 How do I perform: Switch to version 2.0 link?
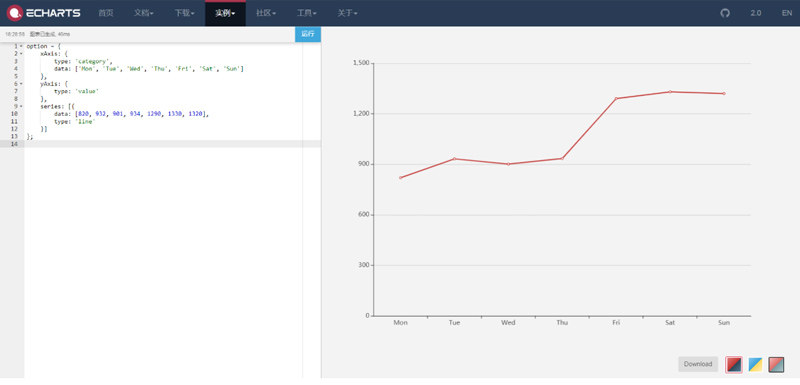(756, 13)
